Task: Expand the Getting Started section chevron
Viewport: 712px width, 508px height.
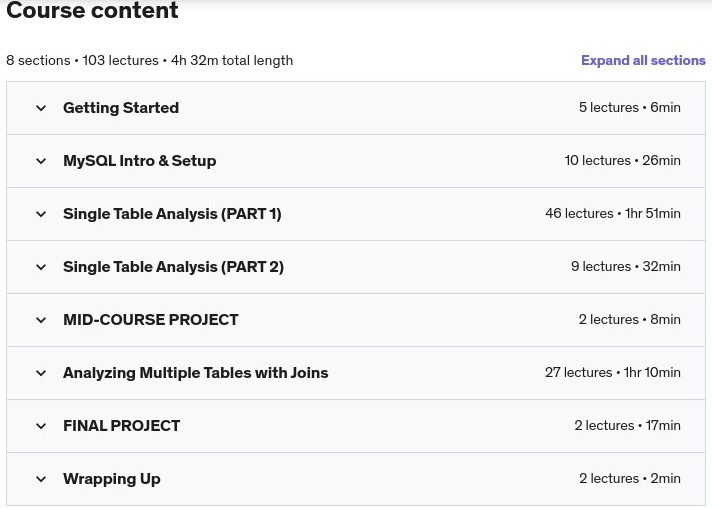Action: point(41,108)
